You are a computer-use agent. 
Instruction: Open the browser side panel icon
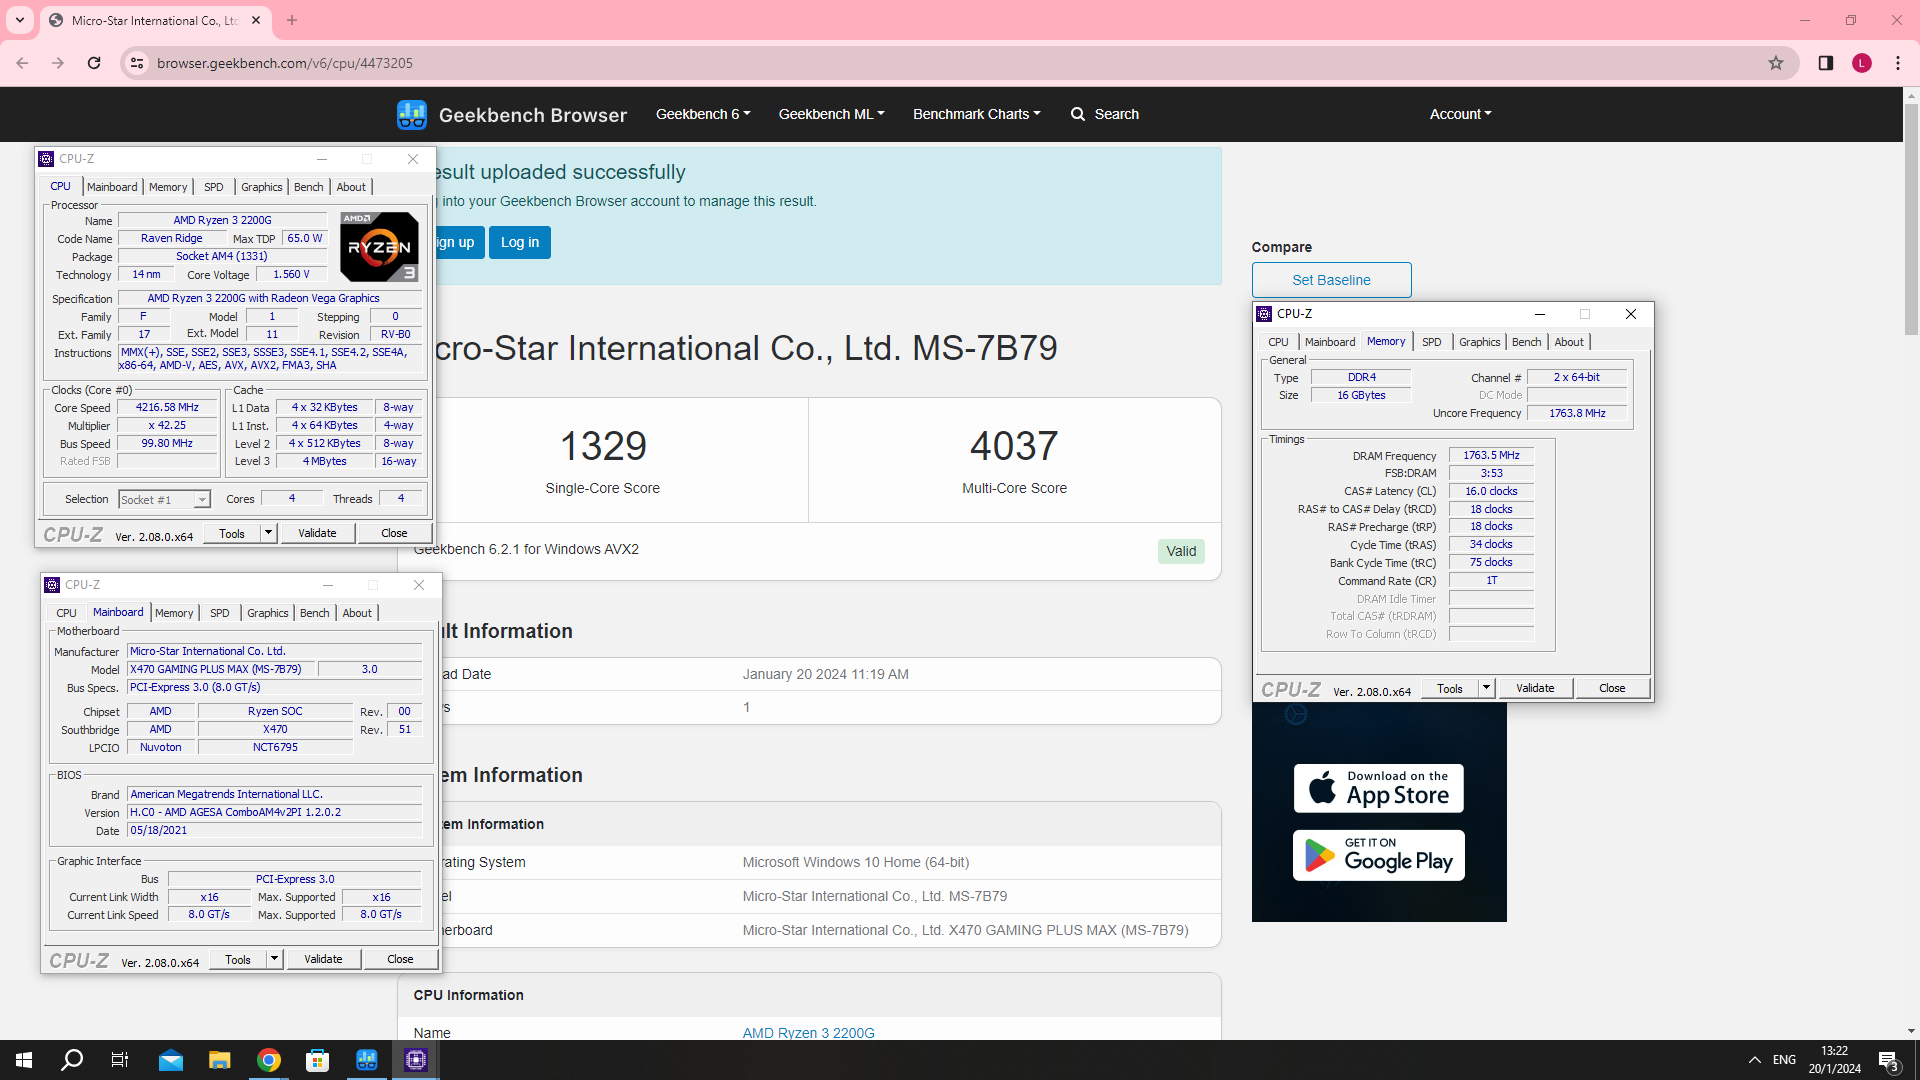click(1826, 63)
